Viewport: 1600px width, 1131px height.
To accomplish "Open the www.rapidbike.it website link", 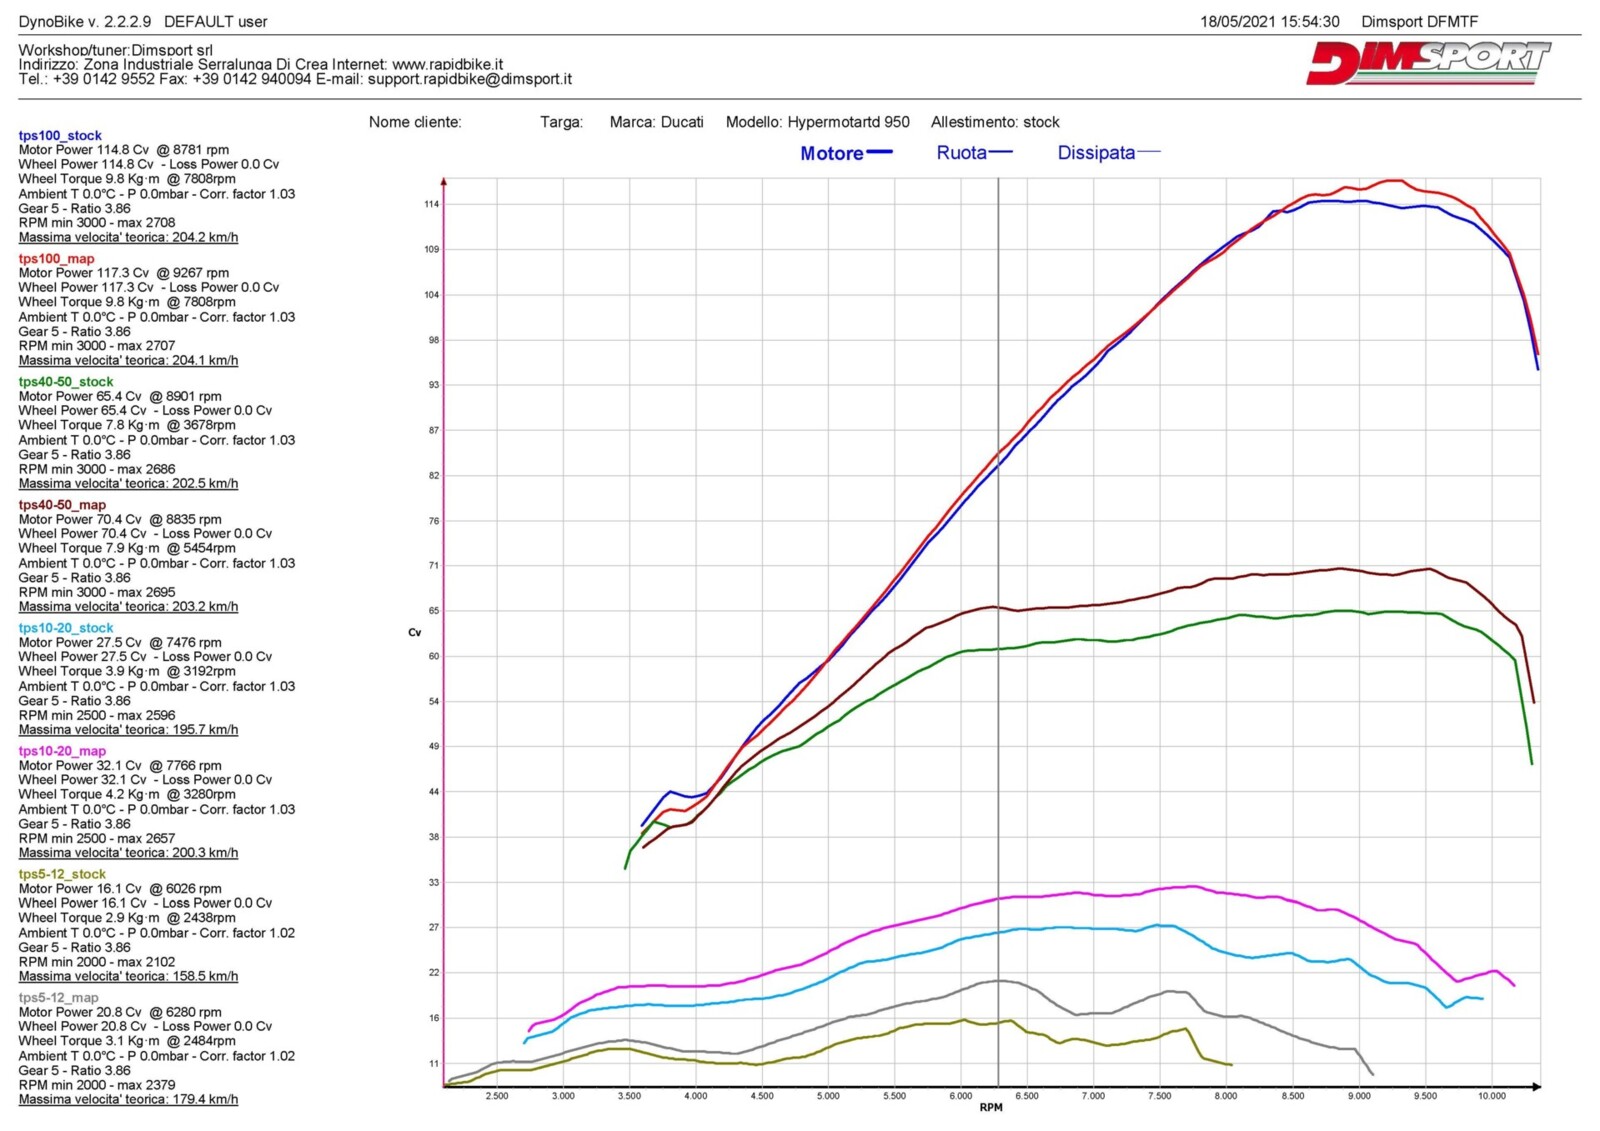I will [x=447, y=64].
